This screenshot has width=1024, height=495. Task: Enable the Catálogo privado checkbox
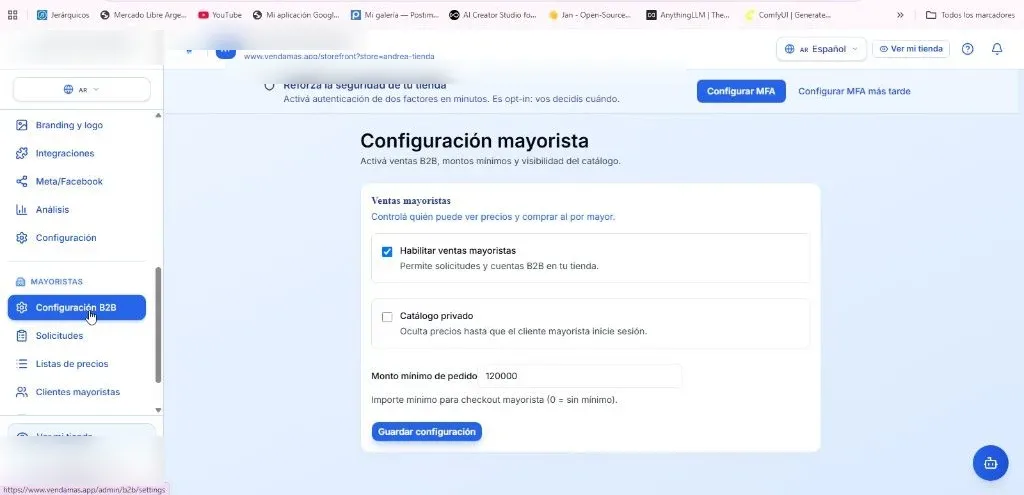click(387, 317)
